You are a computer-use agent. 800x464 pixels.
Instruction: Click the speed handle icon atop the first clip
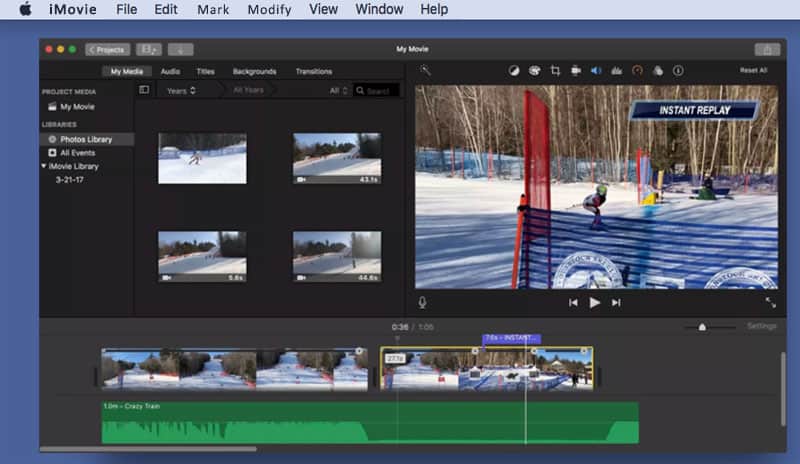pos(359,351)
